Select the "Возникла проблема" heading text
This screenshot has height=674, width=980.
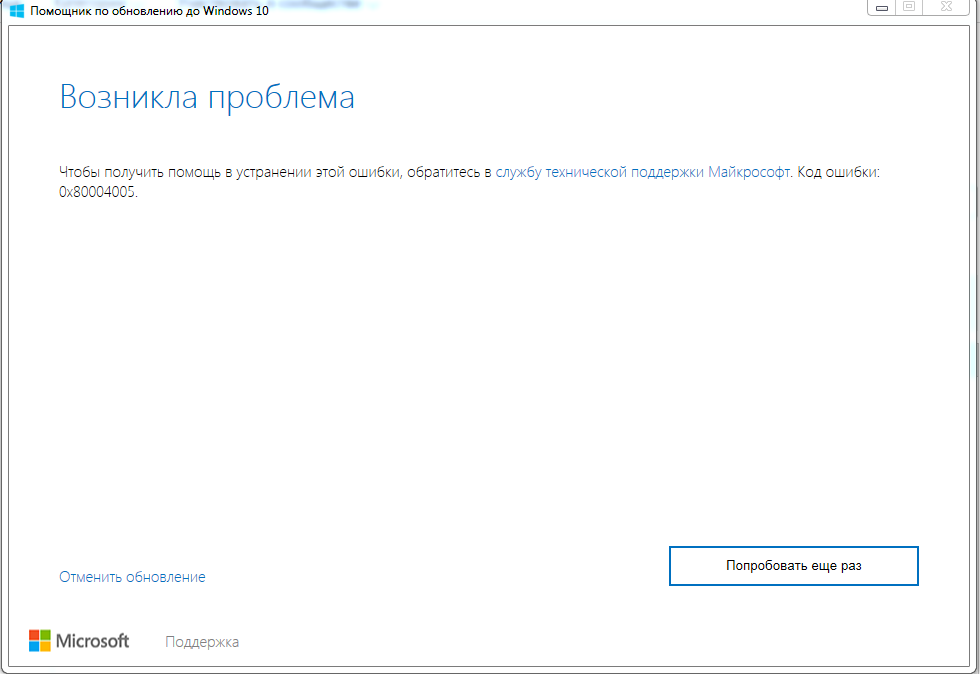[207, 97]
